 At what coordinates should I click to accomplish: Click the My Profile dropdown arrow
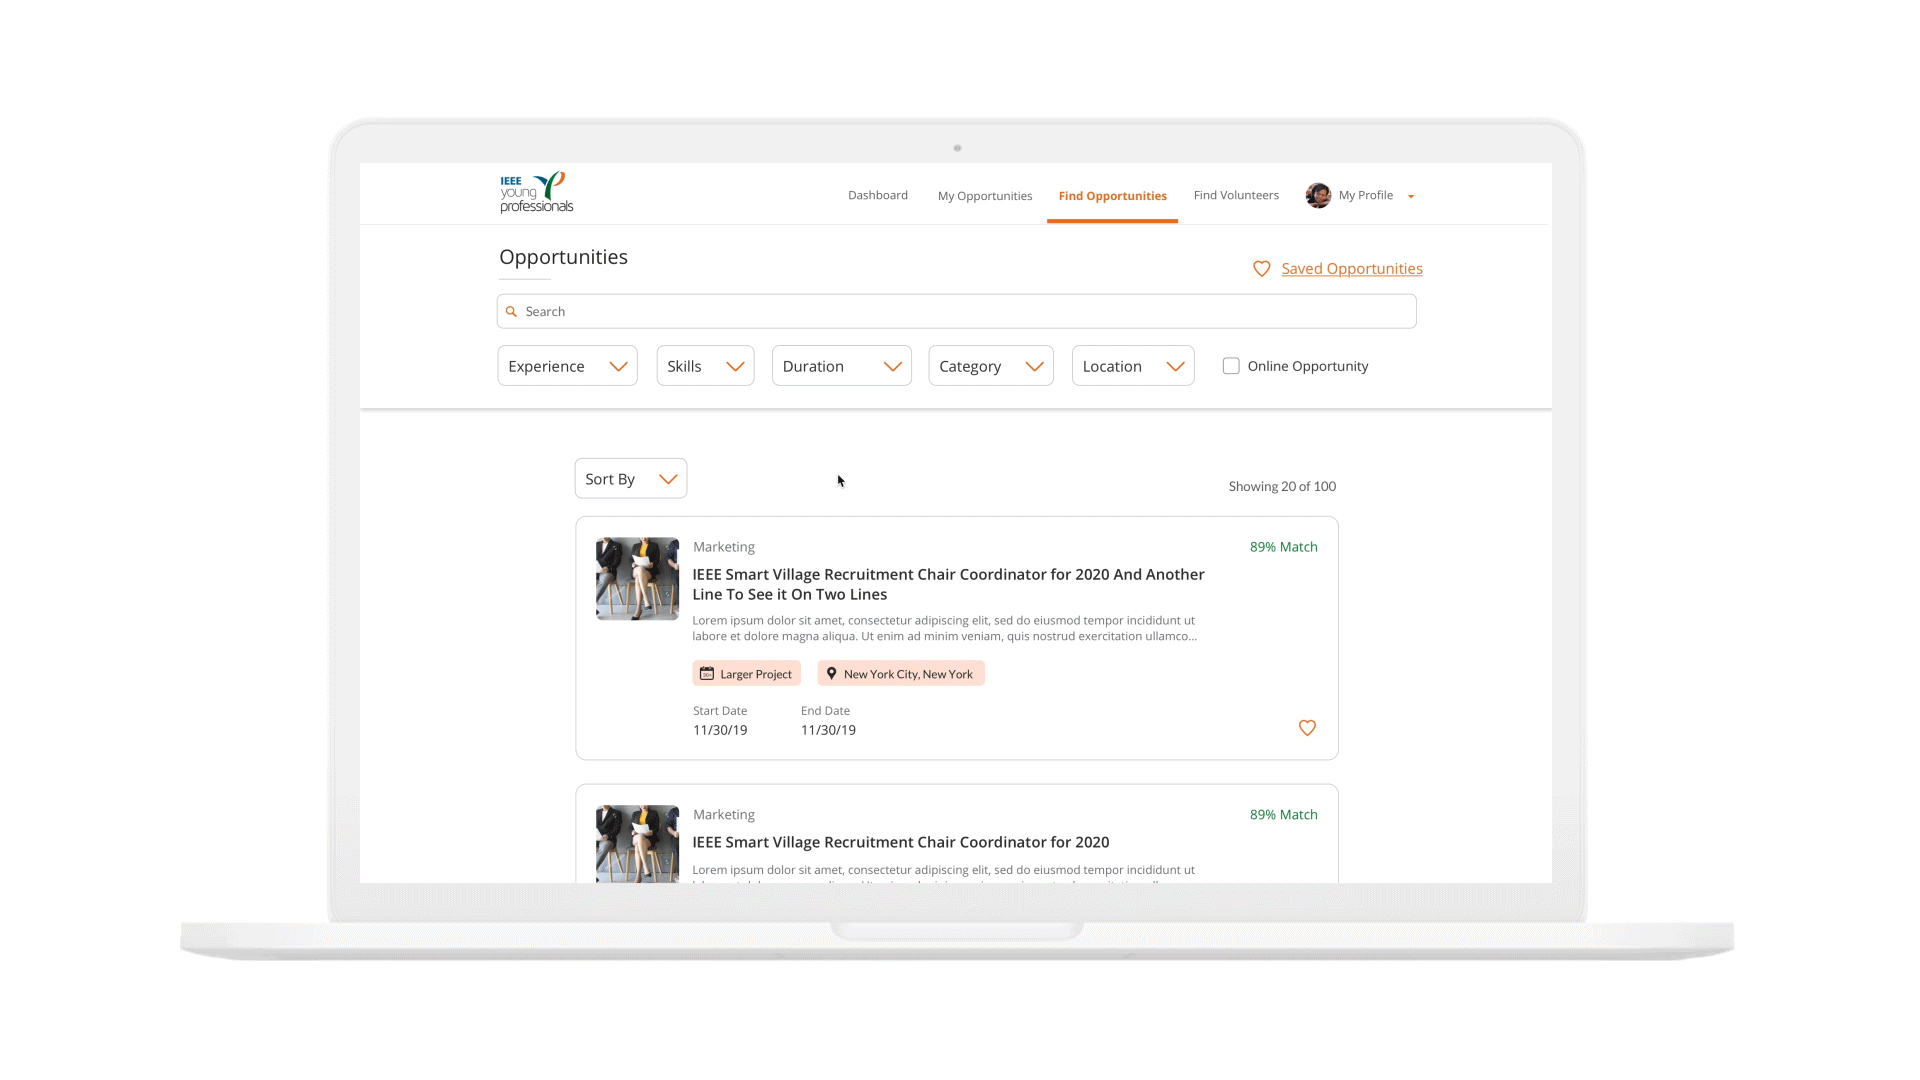tap(1410, 197)
